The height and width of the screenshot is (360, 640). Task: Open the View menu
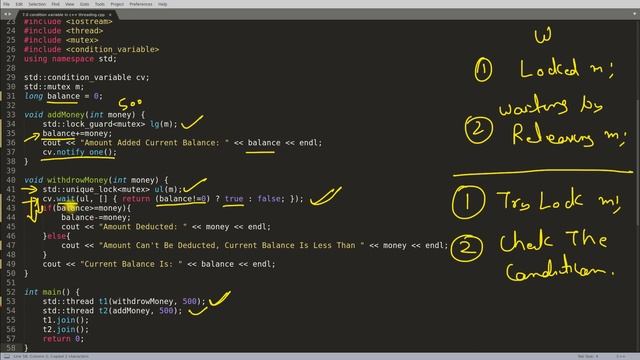(x=70, y=4)
